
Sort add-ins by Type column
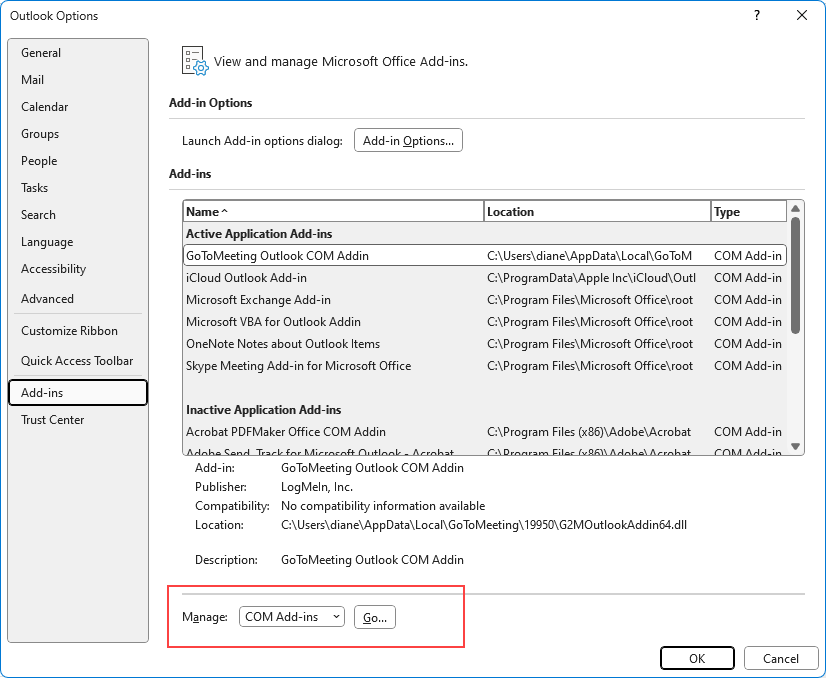pos(749,212)
